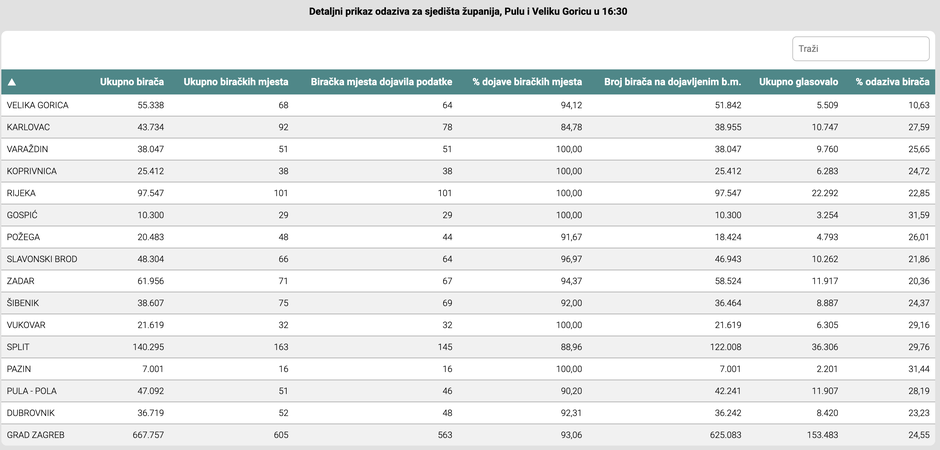Select the KARLOVAC row name
The height and width of the screenshot is (450, 940).
click(x=28, y=127)
